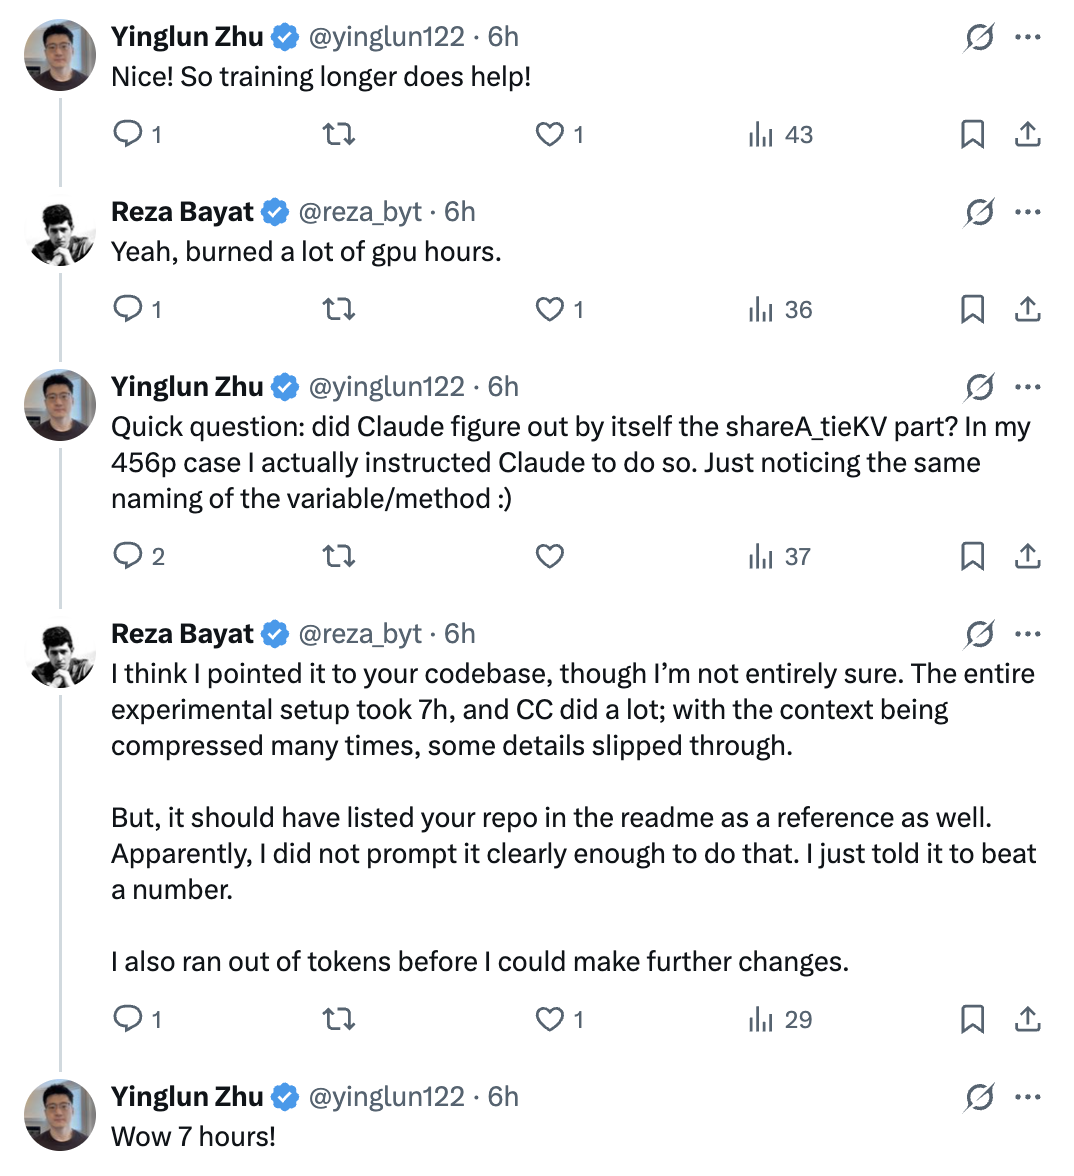
Task: Open more options on "Quick question" tweet
Action: pyautogui.click(x=1028, y=387)
